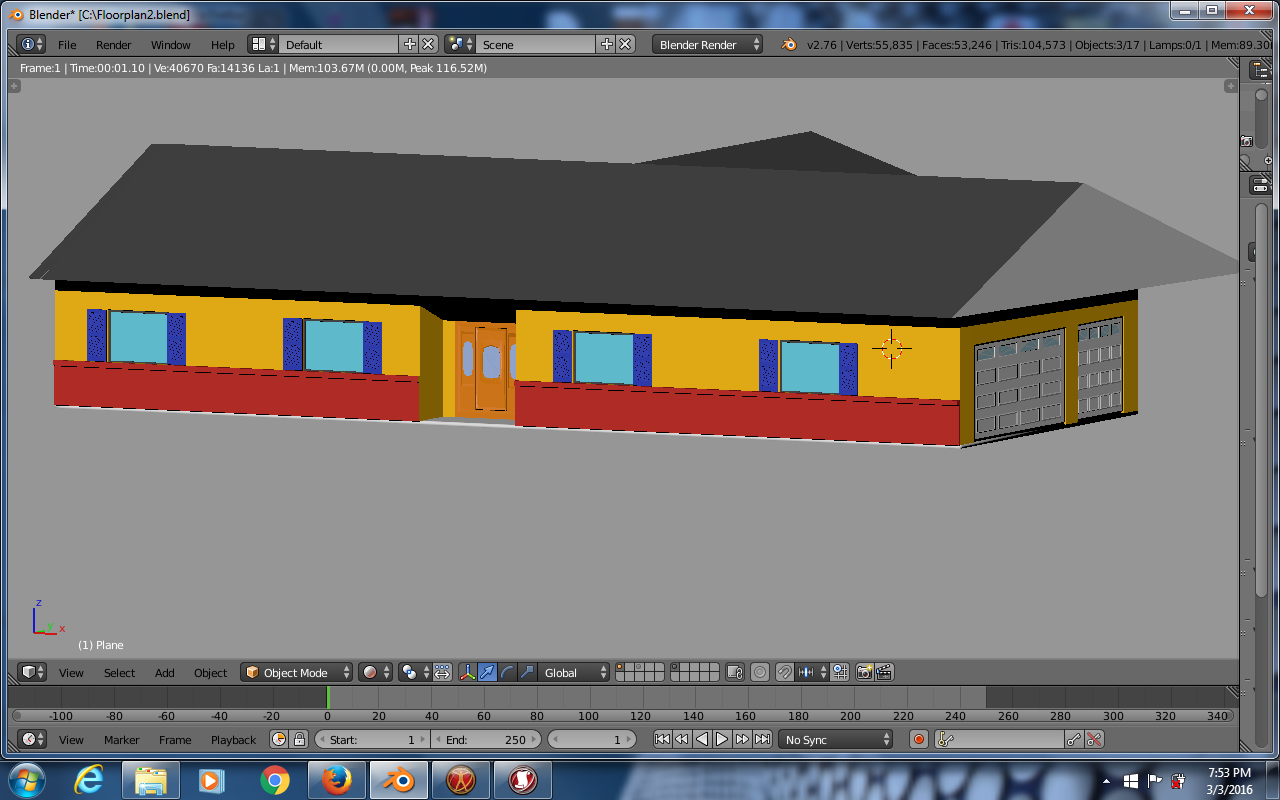The image size is (1280, 800).
Task: Click the snap target grid icon
Action: tap(840, 672)
